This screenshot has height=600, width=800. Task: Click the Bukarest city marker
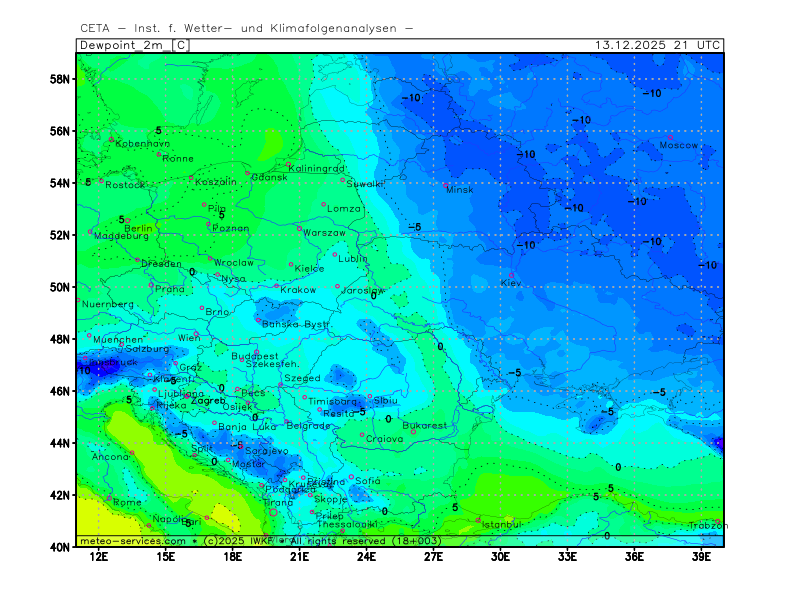coord(413,432)
